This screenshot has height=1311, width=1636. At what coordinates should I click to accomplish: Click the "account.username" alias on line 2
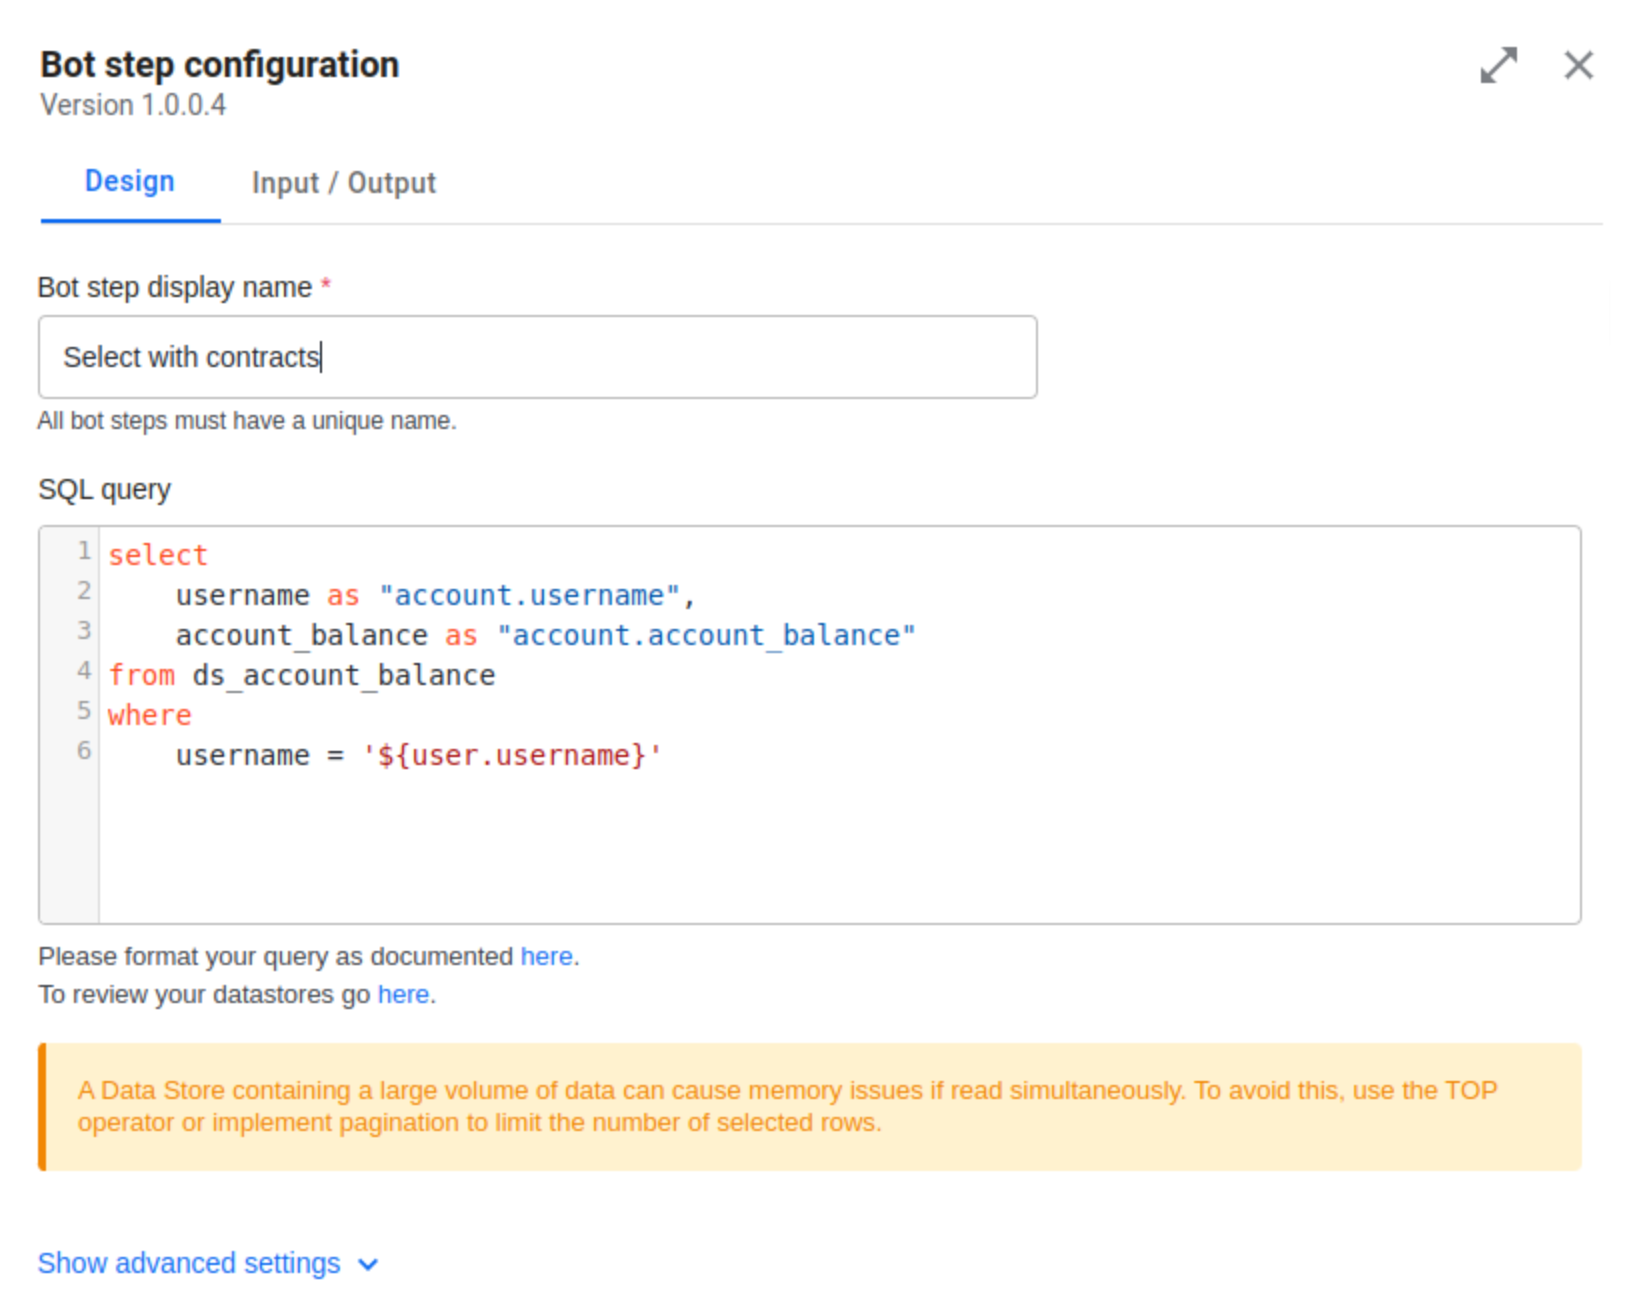pyautogui.click(x=529, y=596)
